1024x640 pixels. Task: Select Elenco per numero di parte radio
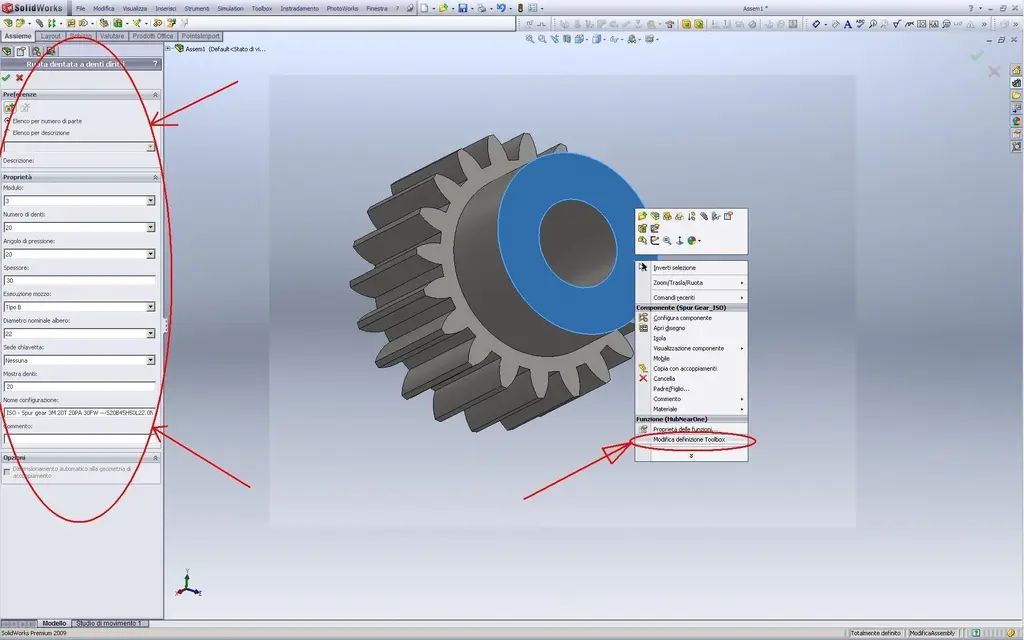click(7, 121)
